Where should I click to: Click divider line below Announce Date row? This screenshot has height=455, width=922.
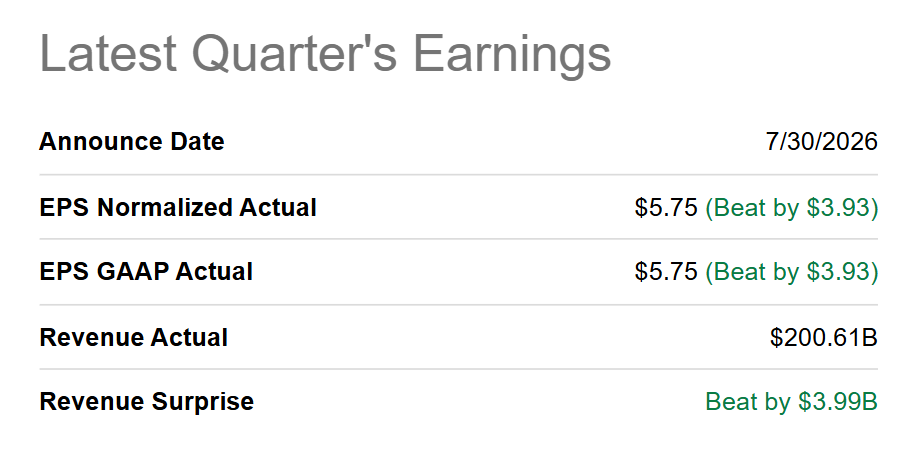pos(459,175)
